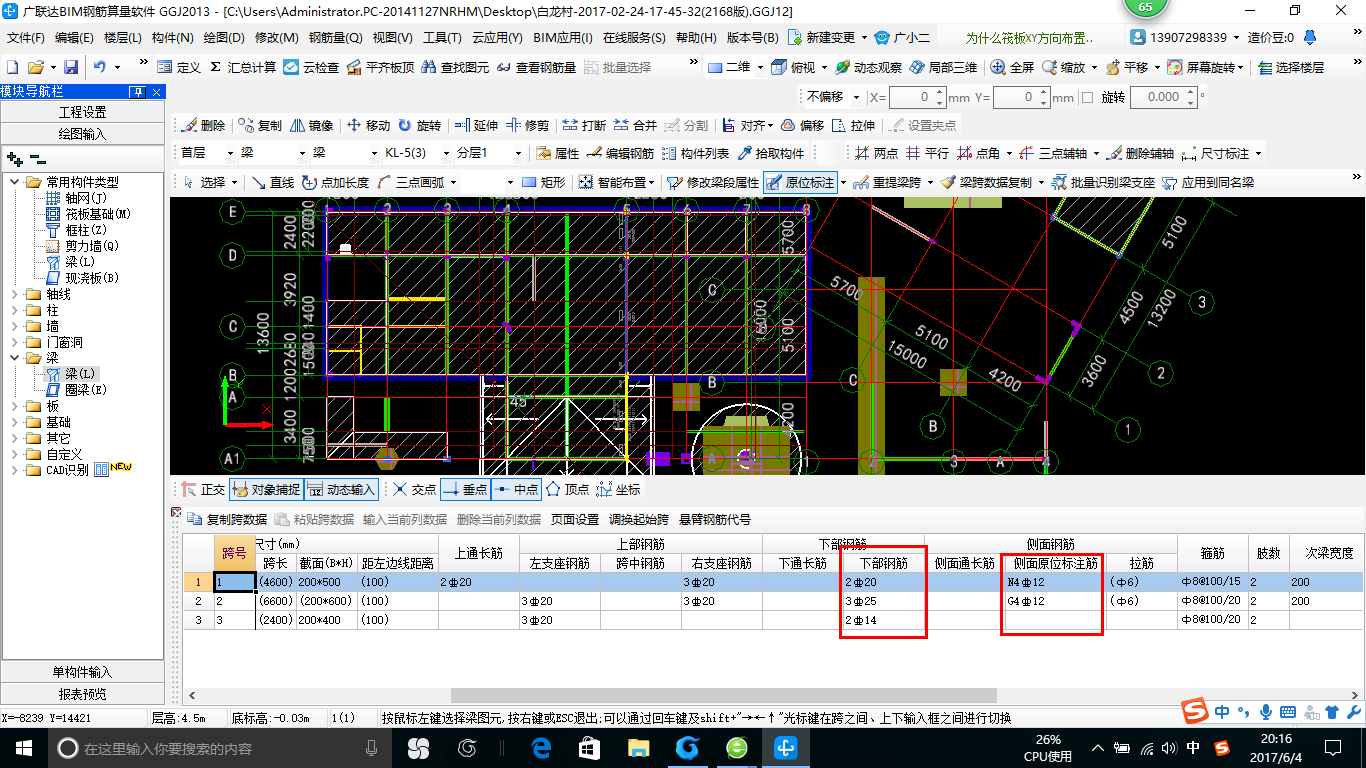Activate 全屏 full screen view
Image resolution: width=1366 pixels, height=768 pixels.
click(1012, 67)
